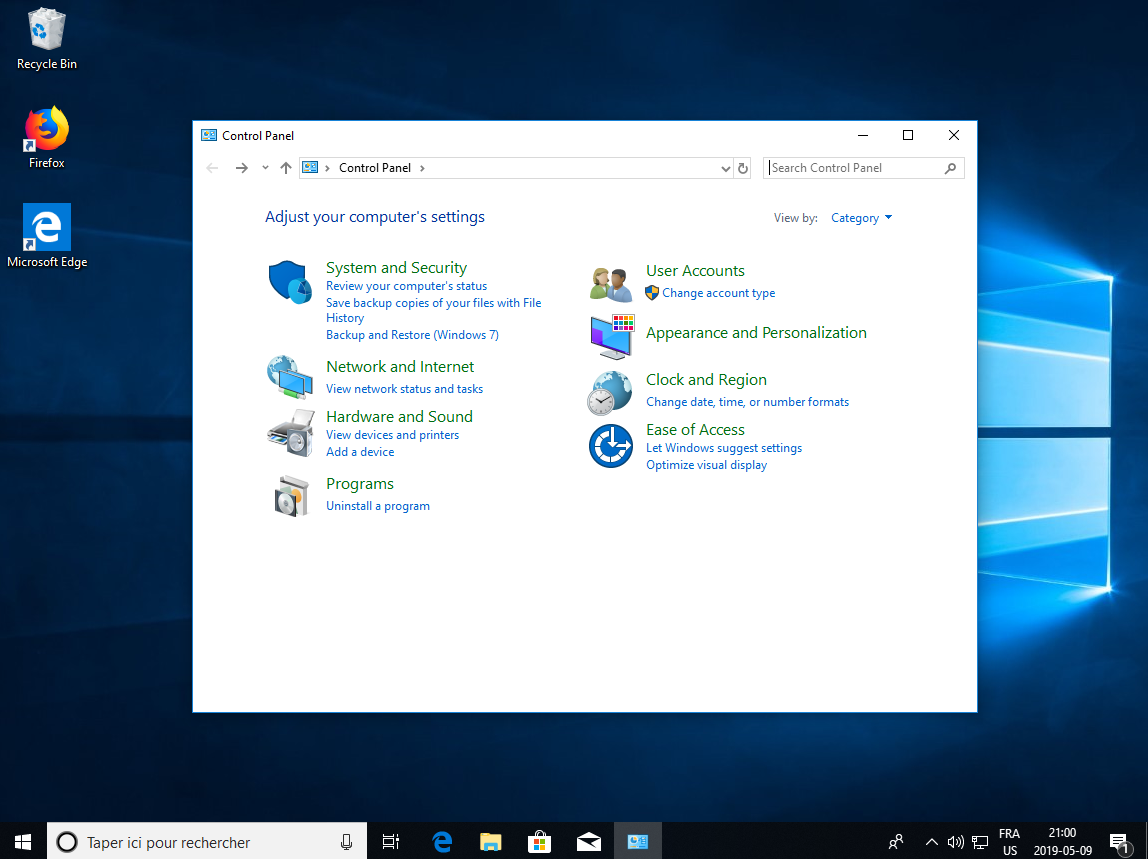Open the address bar history dropdown
The height and width of the screenshot is (859, 1148).
726,168
